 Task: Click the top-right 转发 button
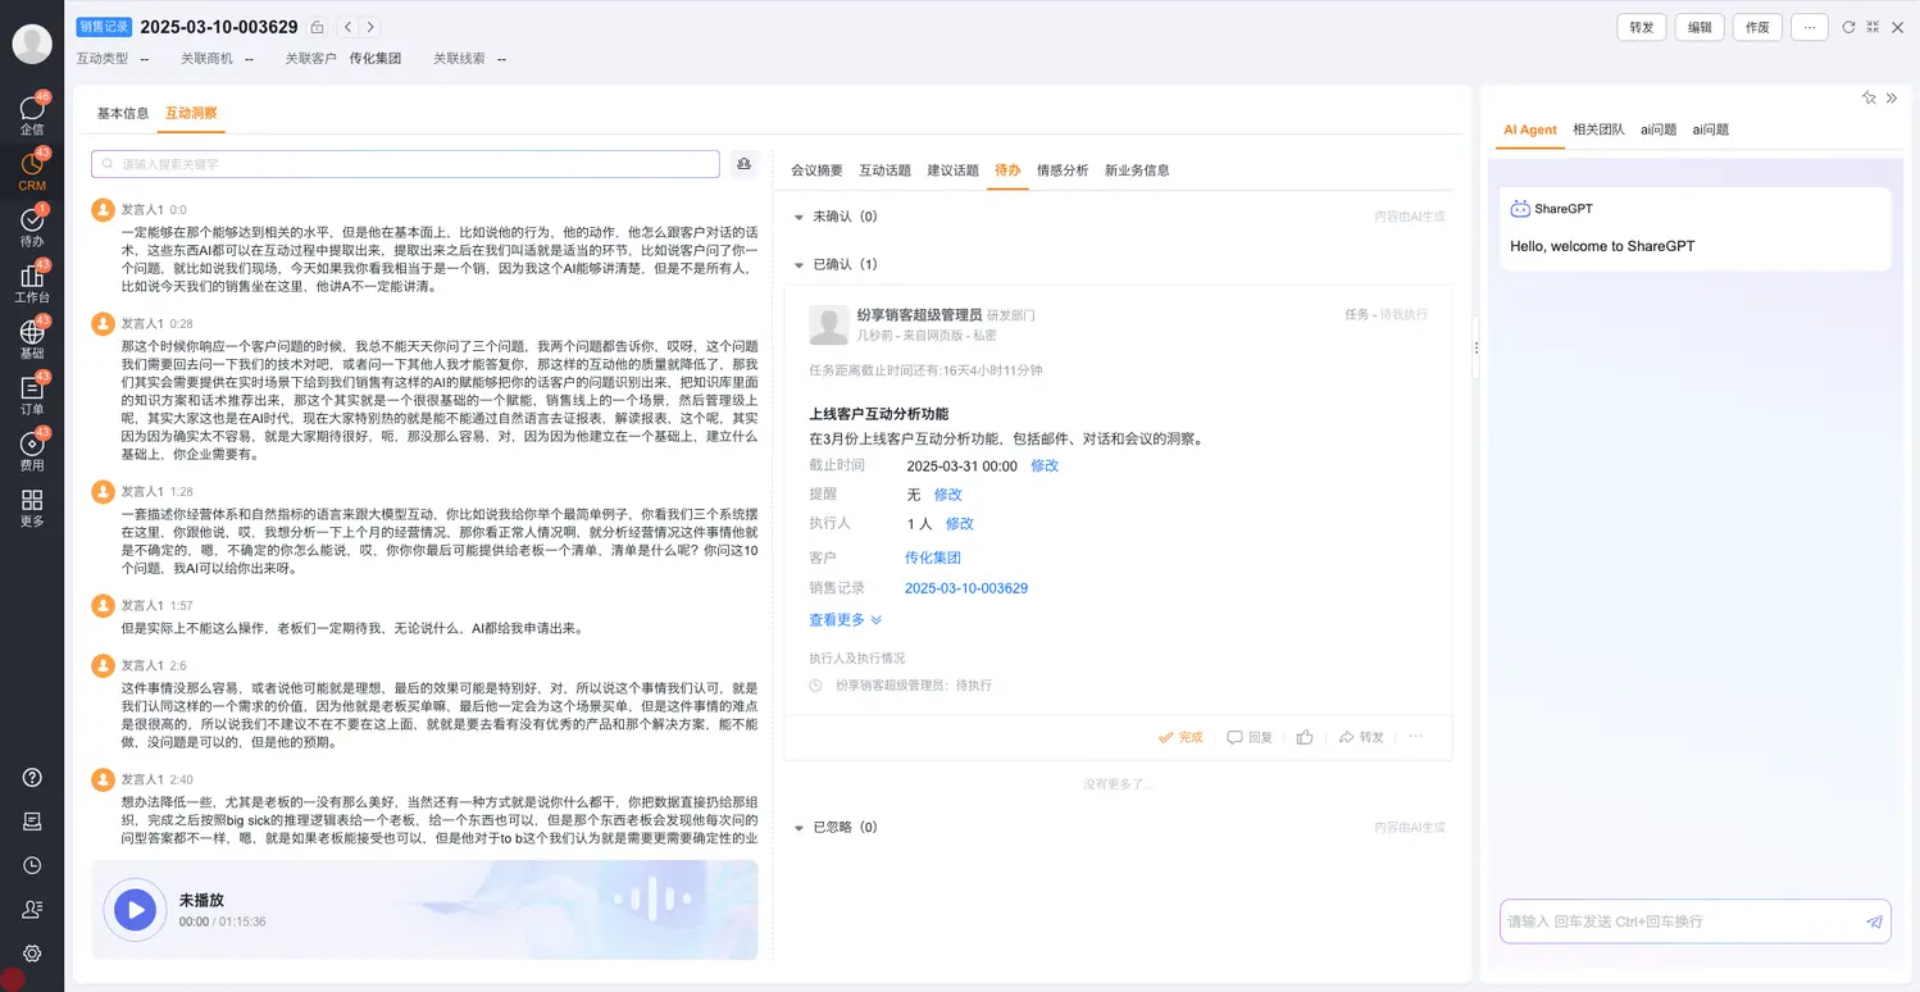1641,27
